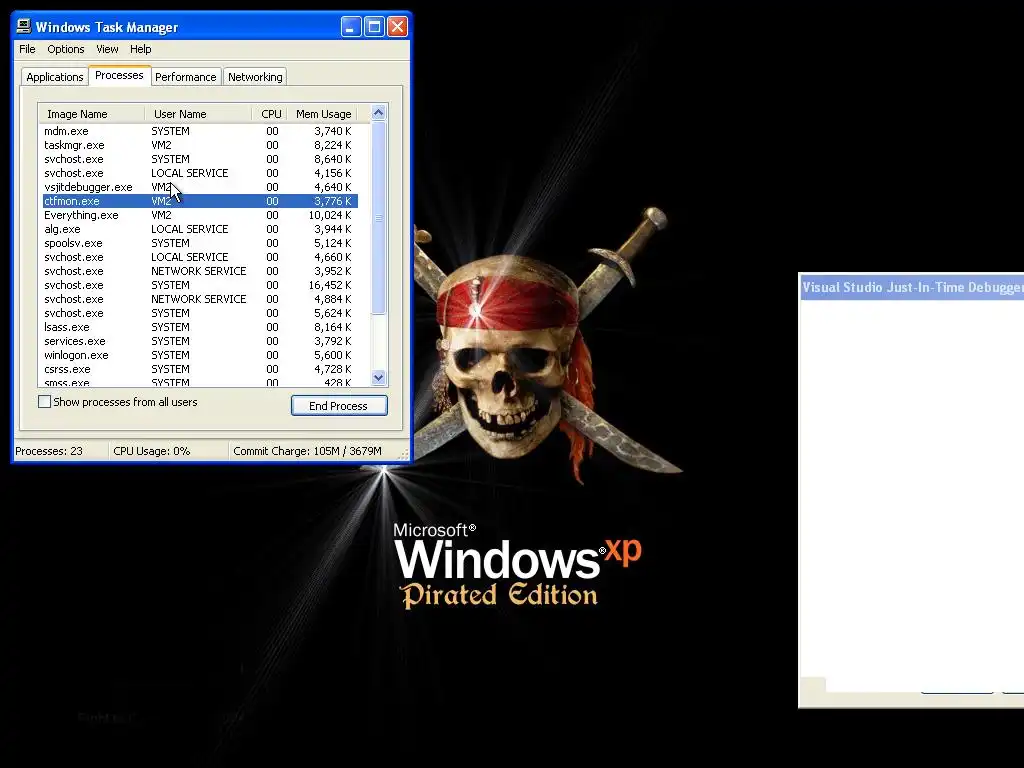Image resolution: width=1024 pixels, height=768 pixels.
Task: Select the mdm.exe process row
Action: pos(198,131)
